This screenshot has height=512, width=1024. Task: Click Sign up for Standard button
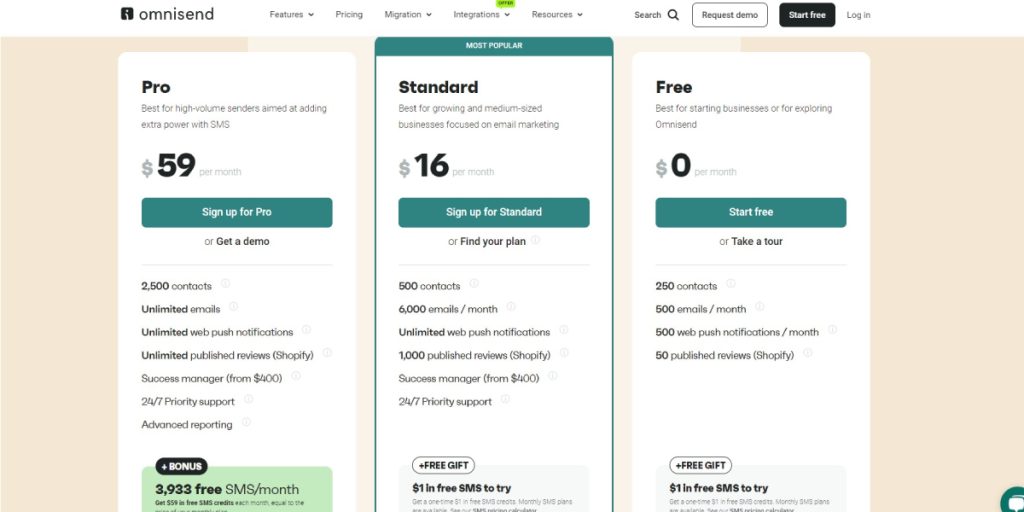coord(494,212)
